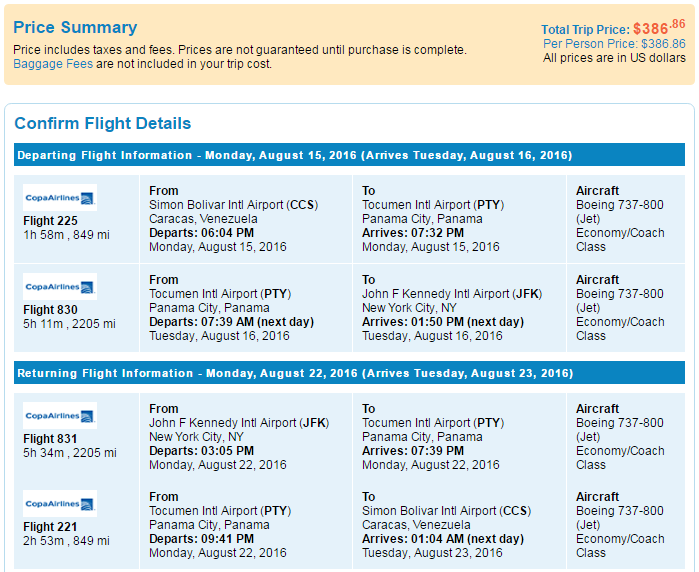Click the Copa Airlines logo for Flight 830
Image resolution: width=699 pixels, height=572 pixels.
(60, 287)
